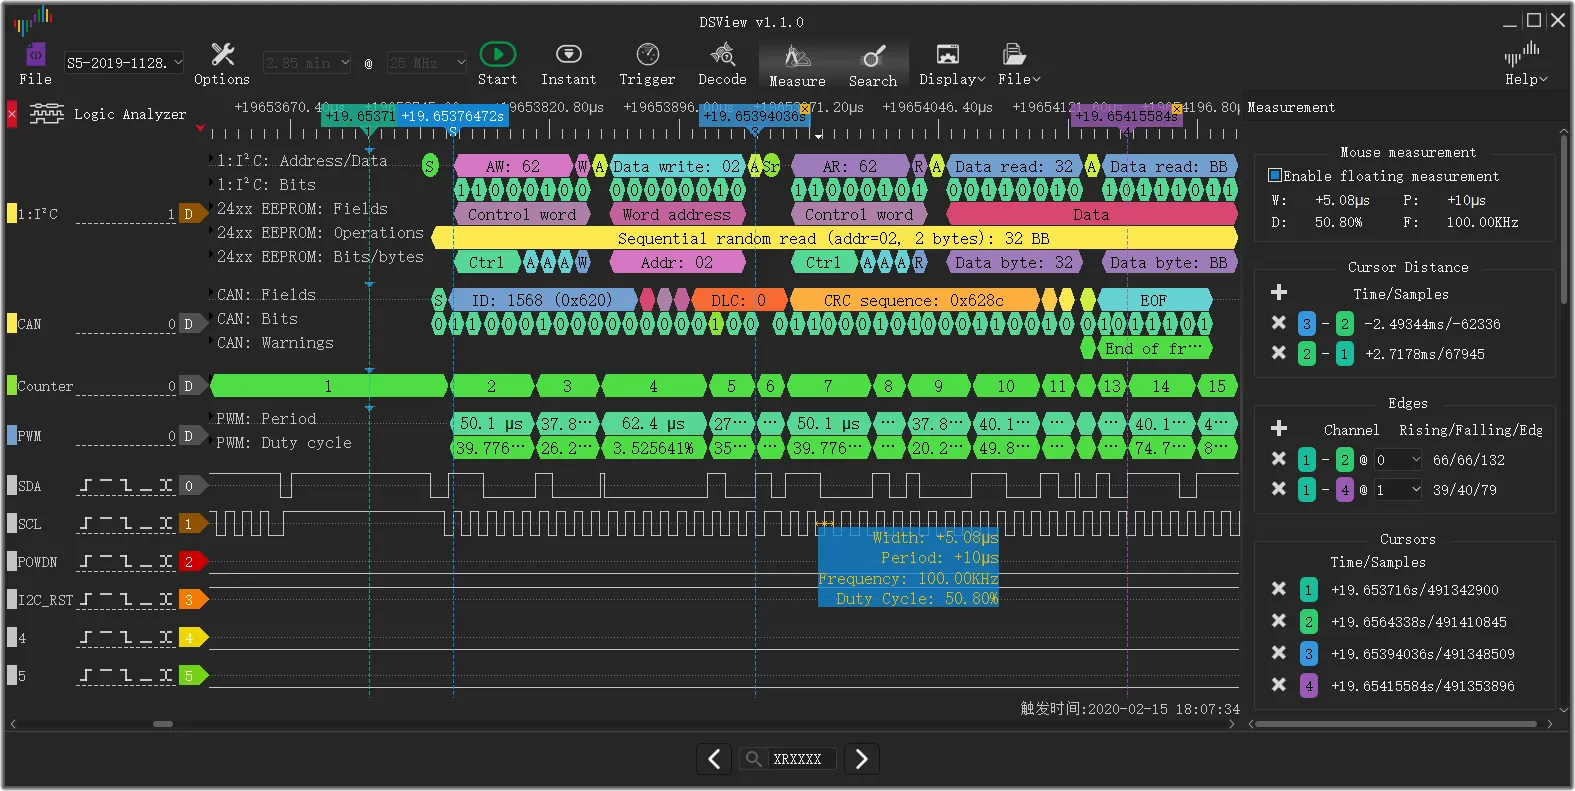The width and height of the screenshot is (1575, 791).
Task: Click the Start capture icon
Action: [497, 55]
